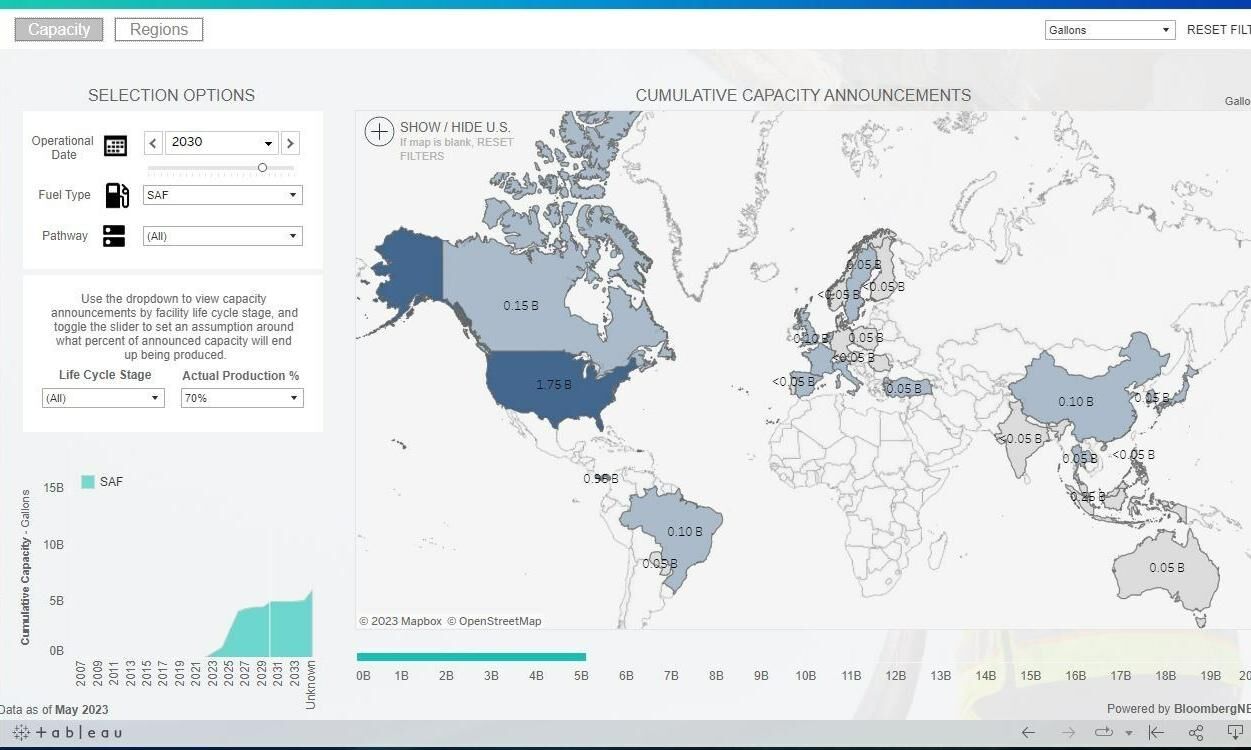Switch to the Regions tab
This screenshot has height=750, width=1251.
tap(158, 29)
